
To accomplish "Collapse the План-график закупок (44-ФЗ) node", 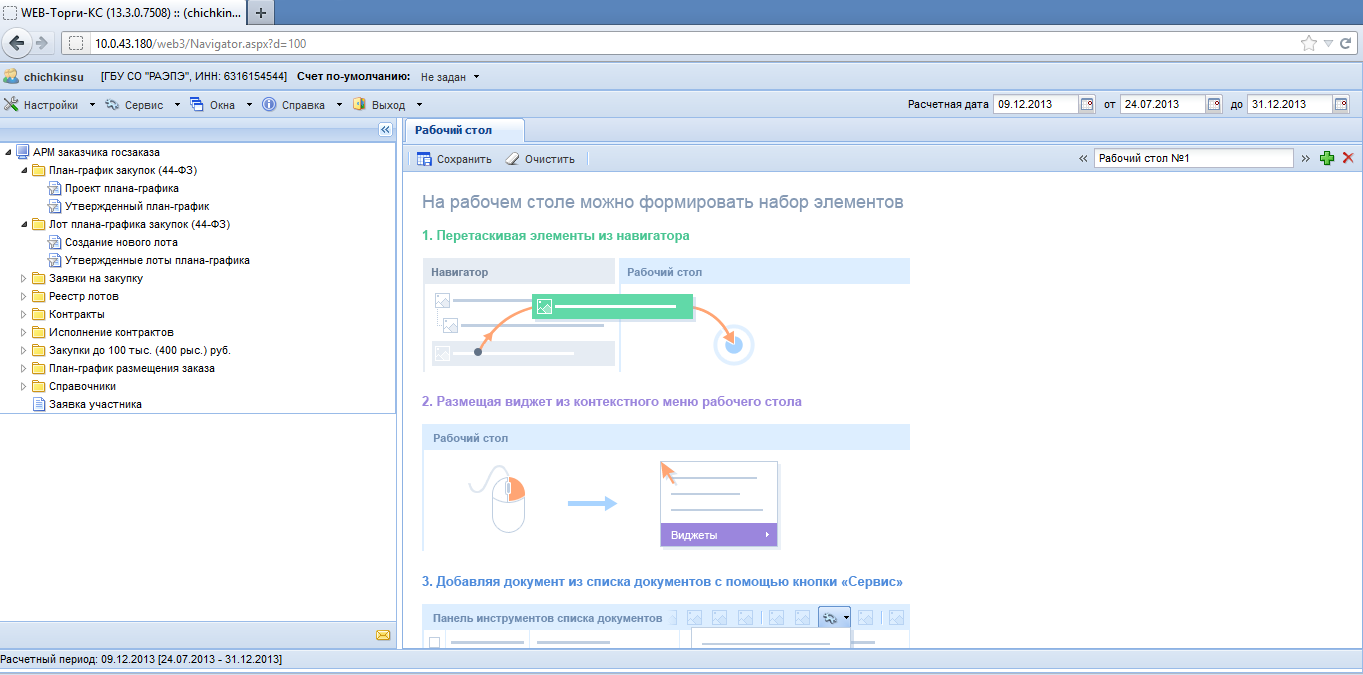I will click(x=24, y=170).
